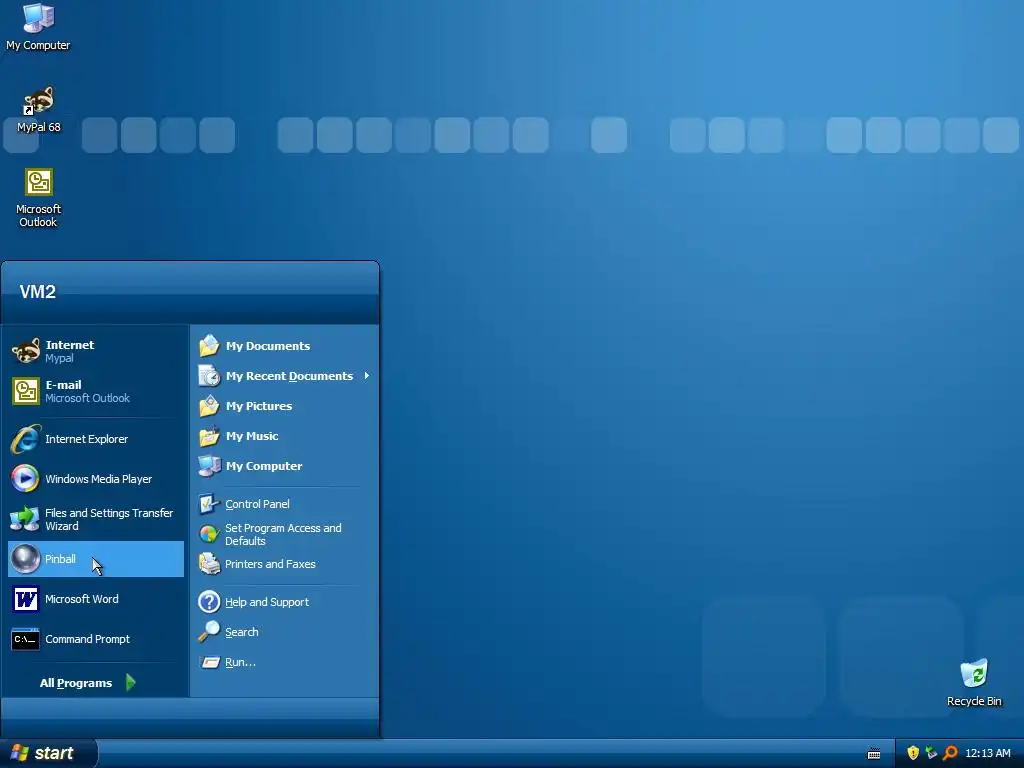Click the on-screen keyboard taskbar icon

point(874,754)
